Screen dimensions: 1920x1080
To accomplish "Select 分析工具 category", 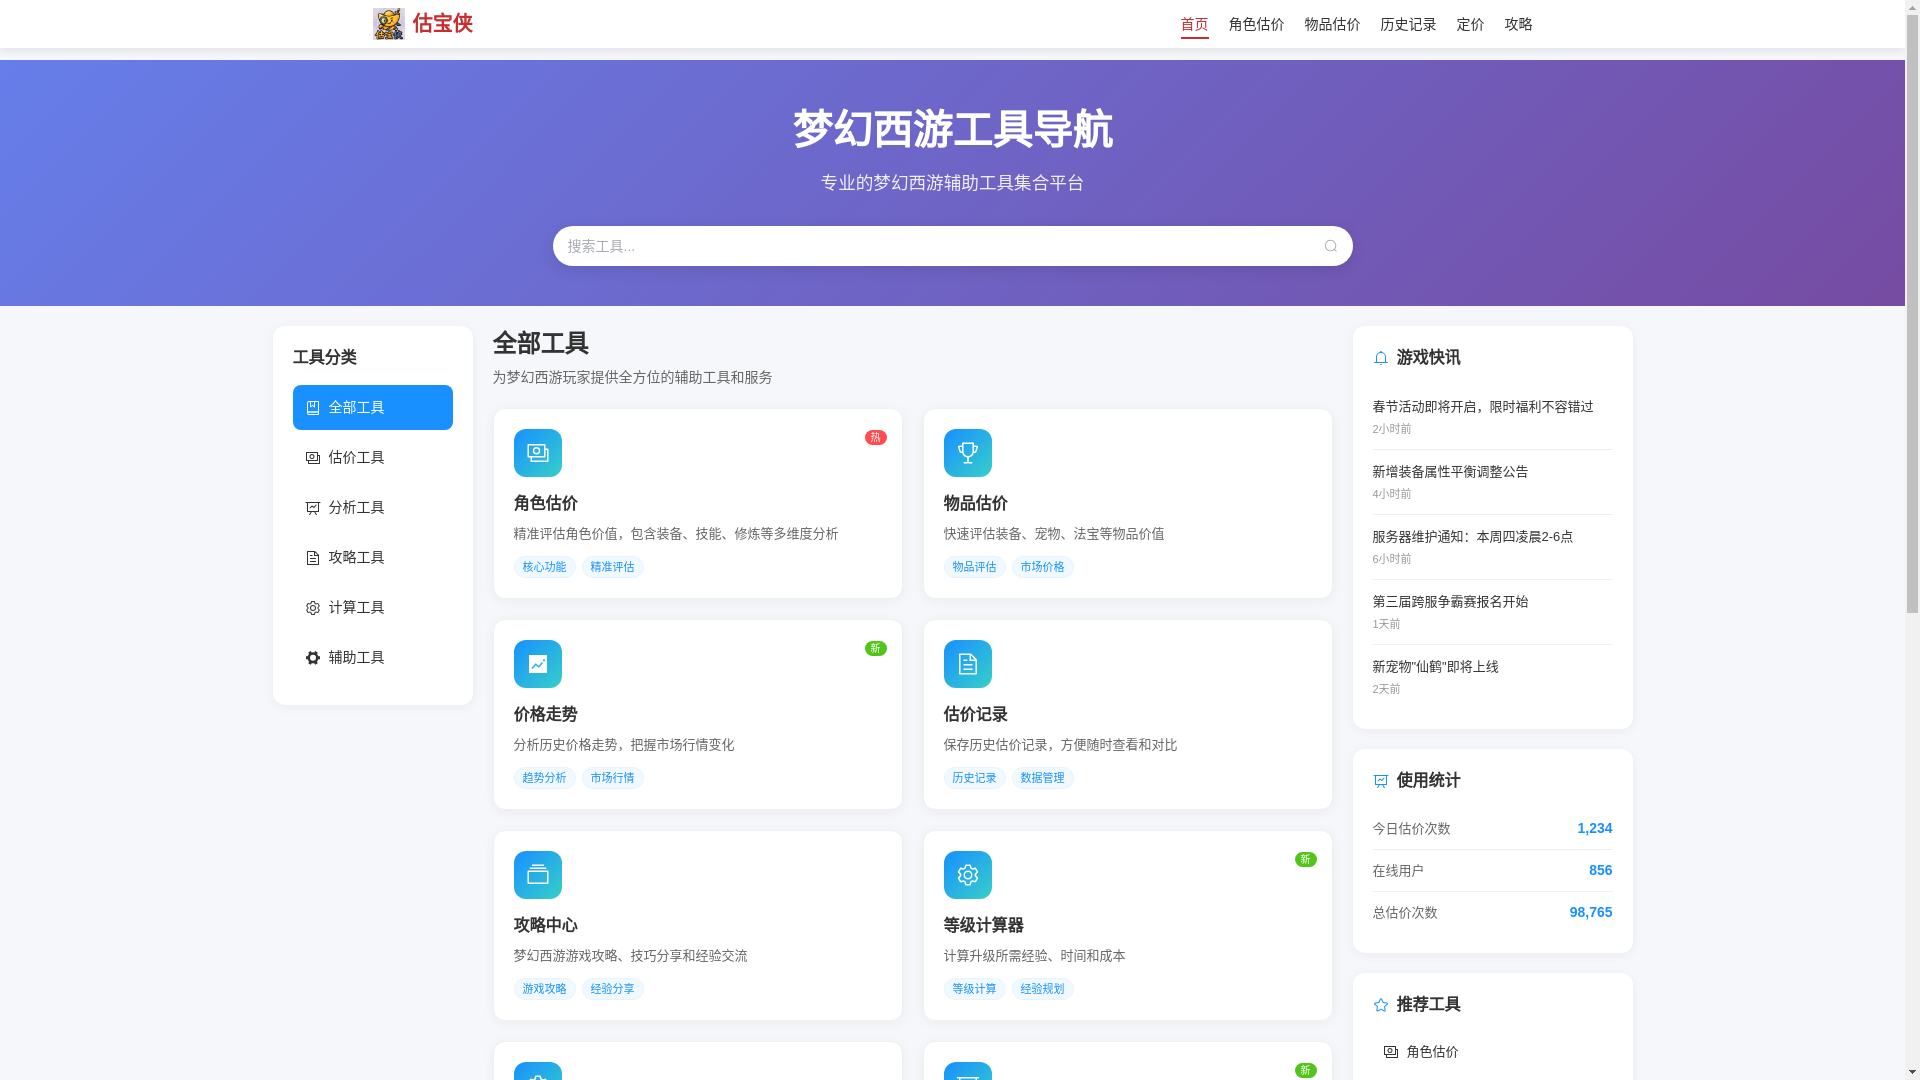I will click(x=372, y=507).
